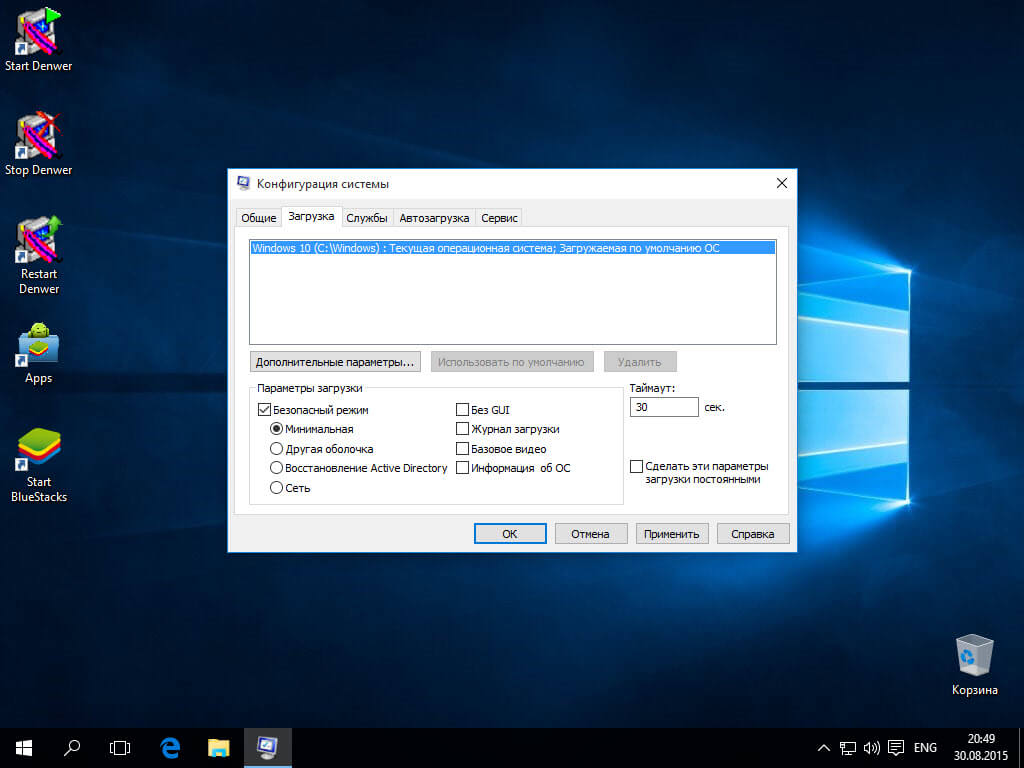
Task: Enable the Информация об ОС checkbox
Action: (462, 468)
